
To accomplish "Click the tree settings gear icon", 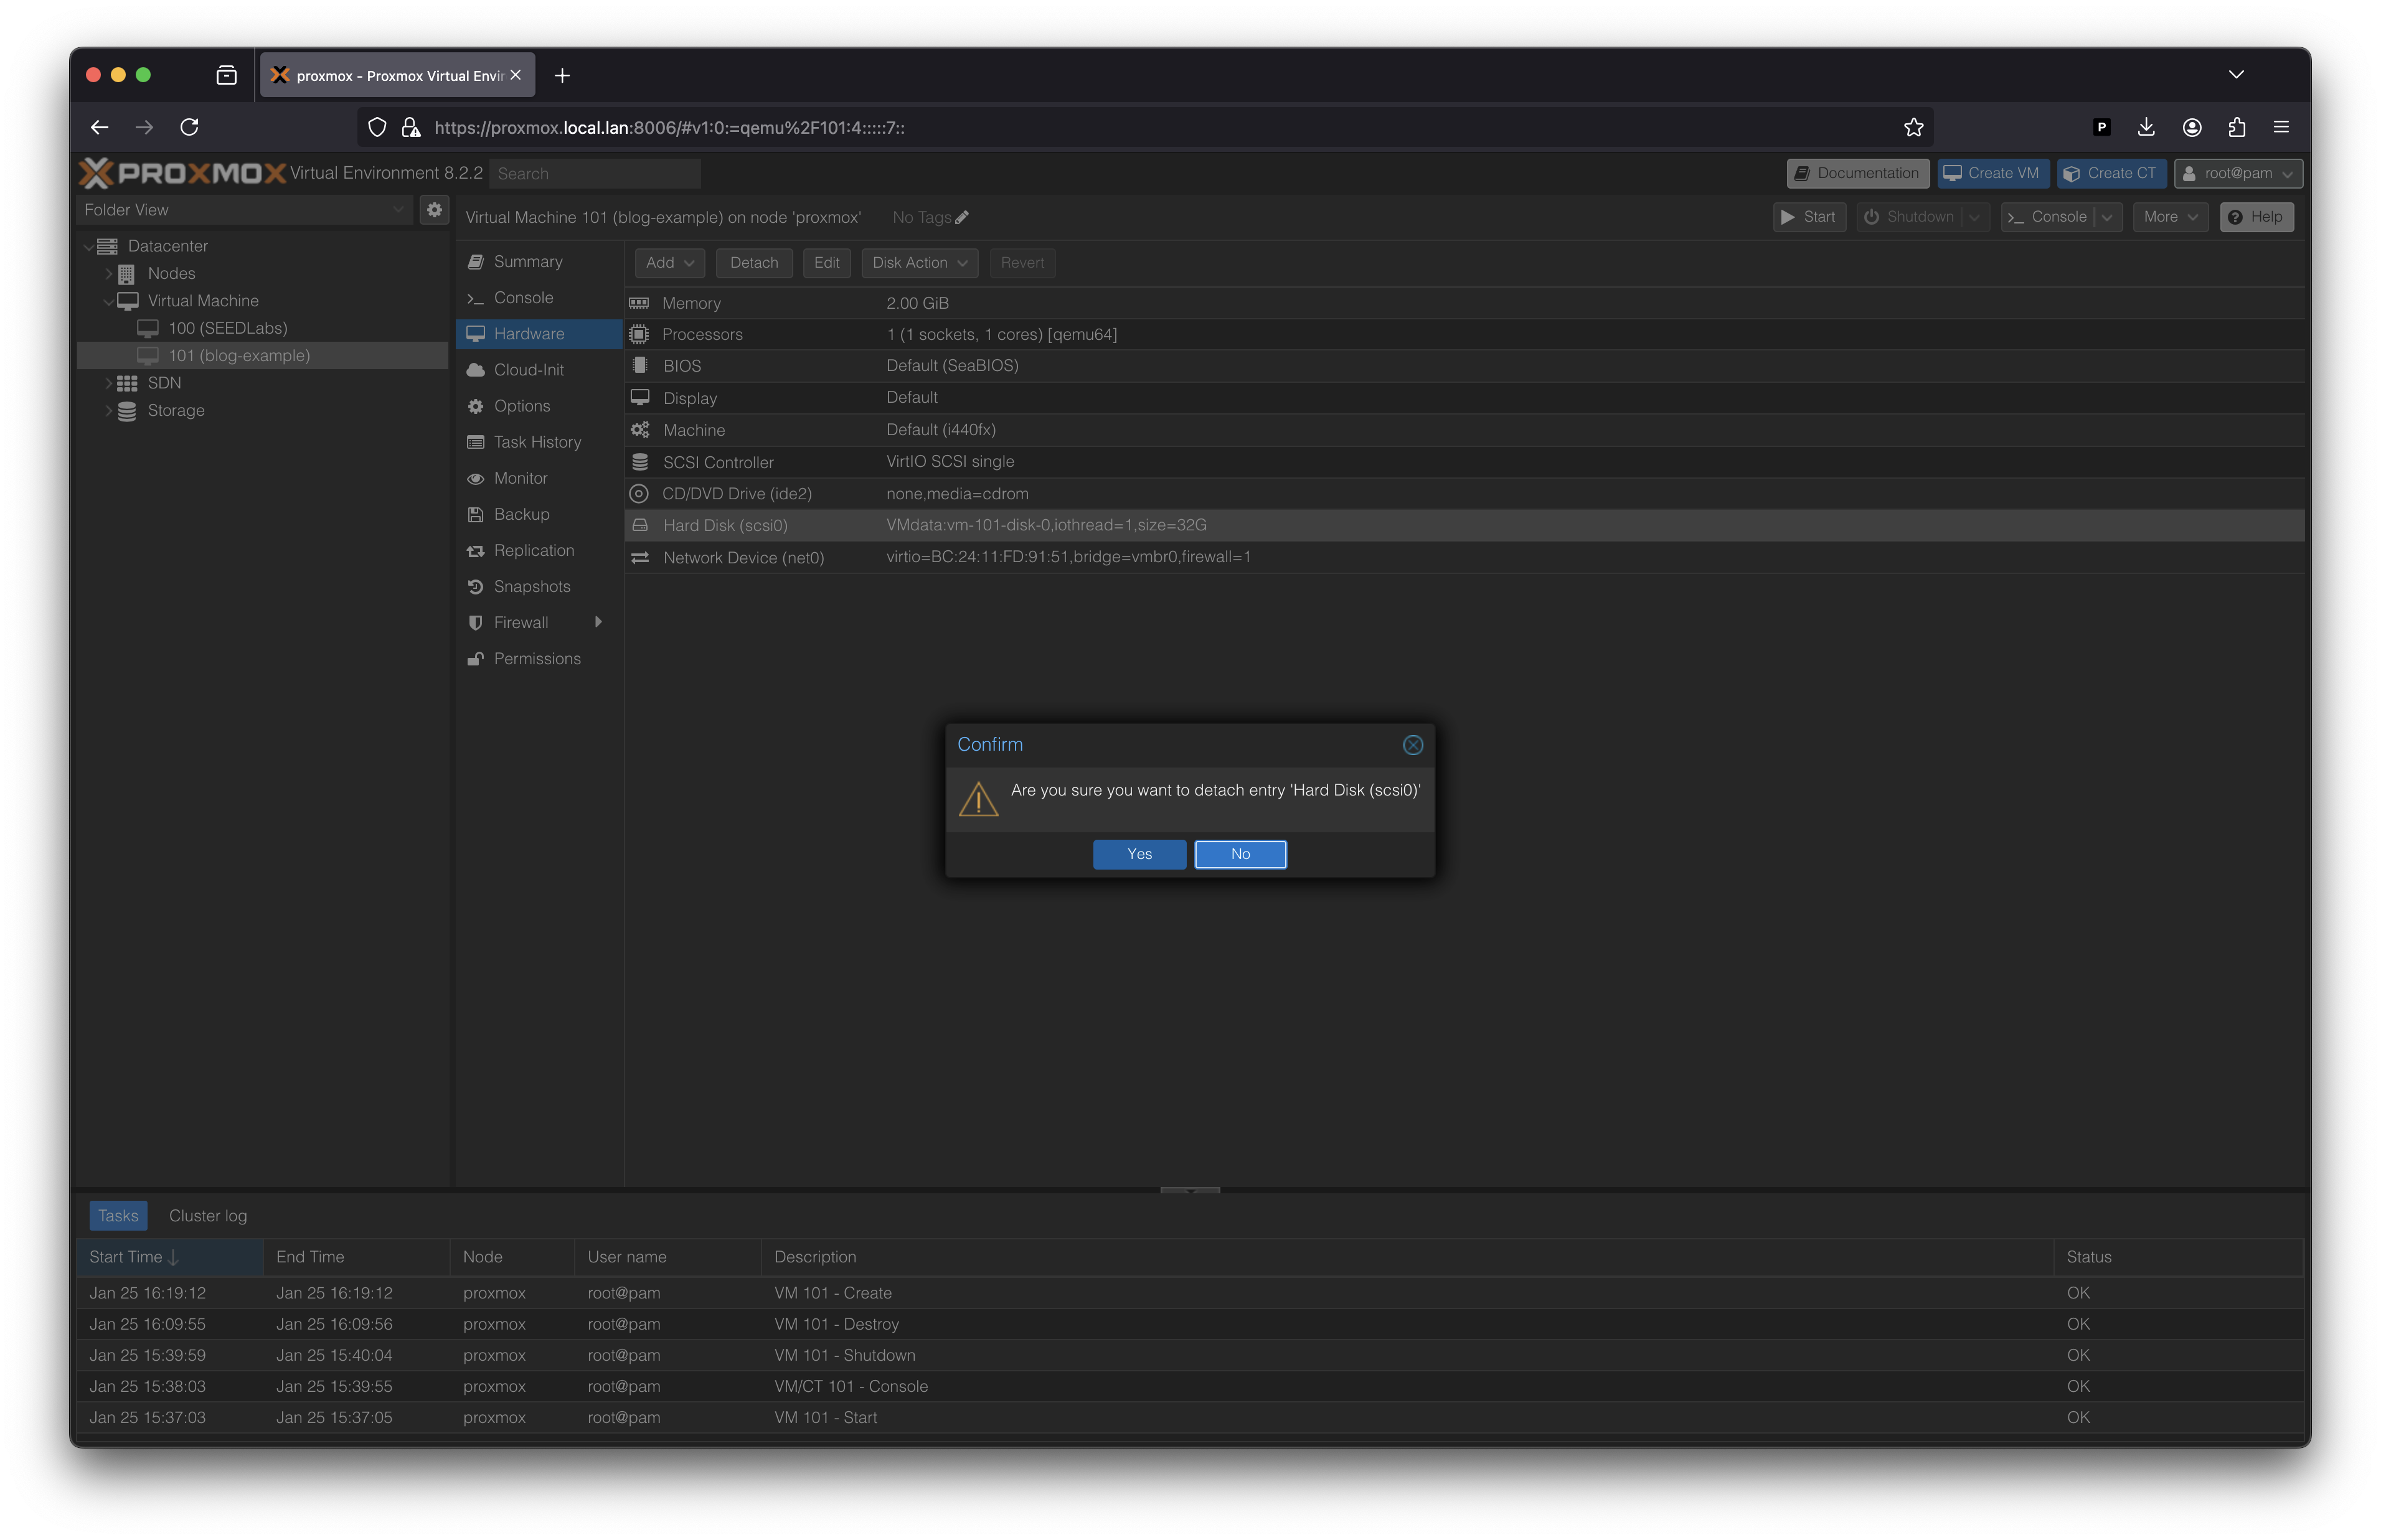I will (x=434, y=210).
